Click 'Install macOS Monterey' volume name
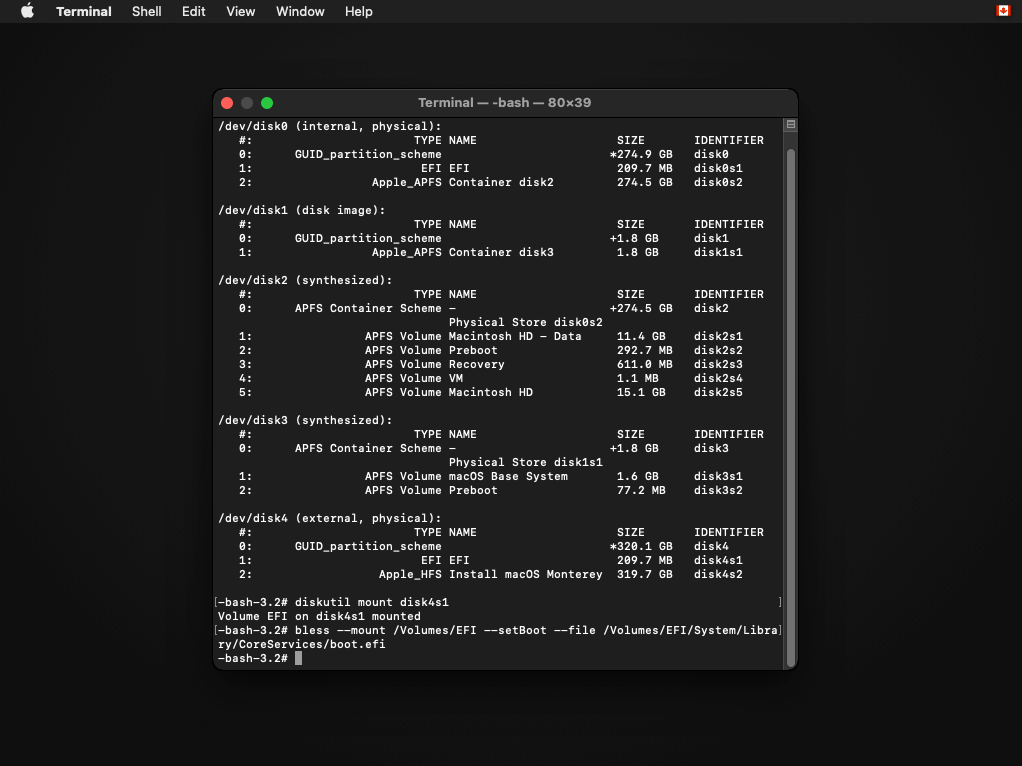1022x766 pixels. click(x=525, y=574)
